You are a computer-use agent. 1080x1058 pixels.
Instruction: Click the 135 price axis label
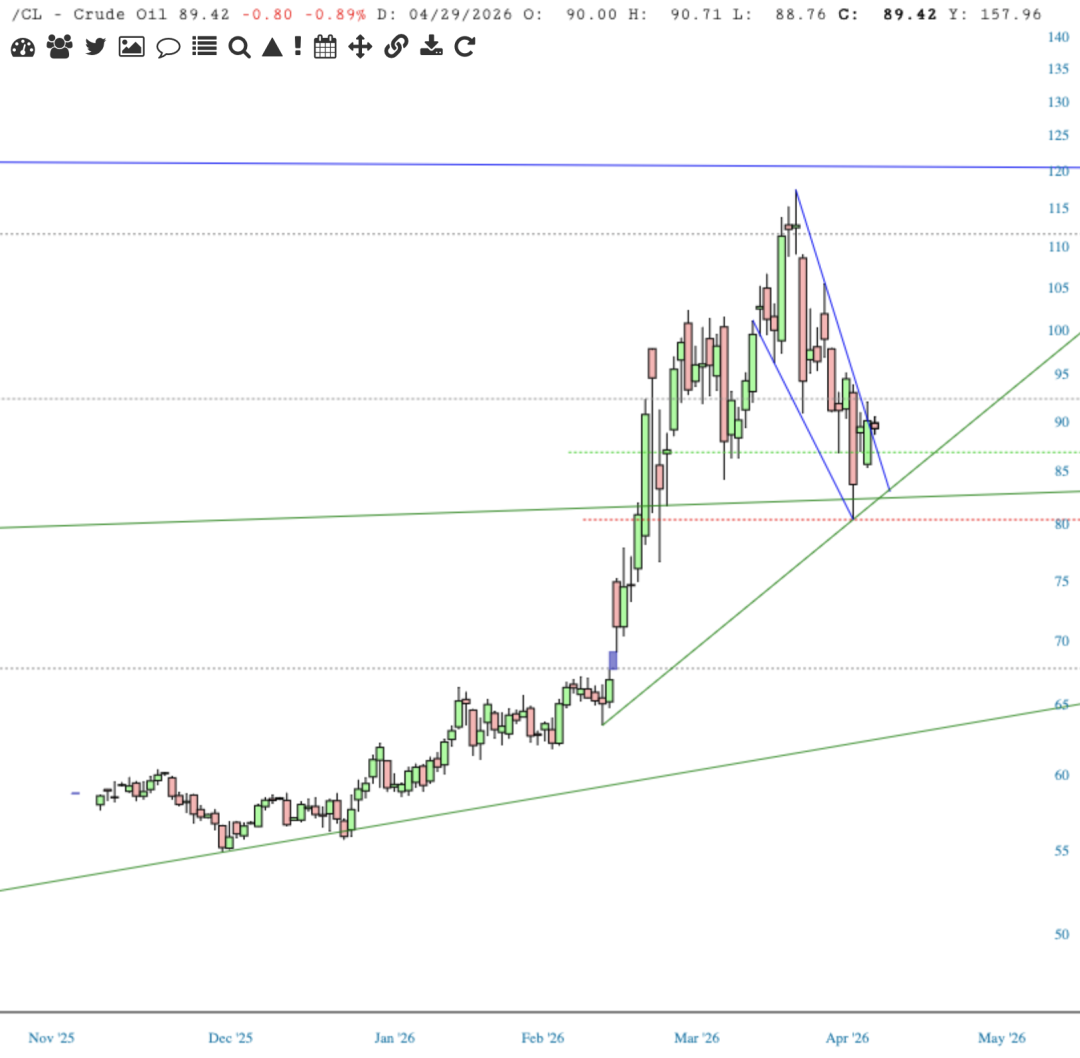point(1058,69)
